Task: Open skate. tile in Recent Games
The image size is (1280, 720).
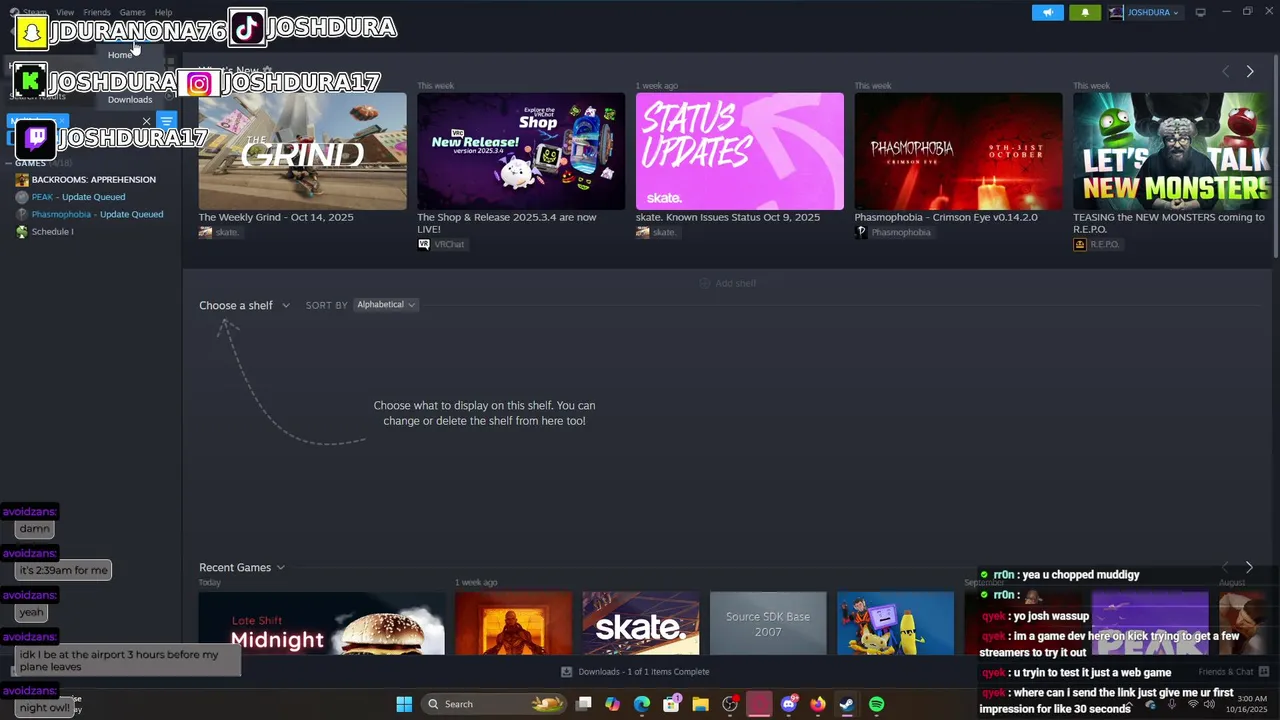Action: coord(641,623)
